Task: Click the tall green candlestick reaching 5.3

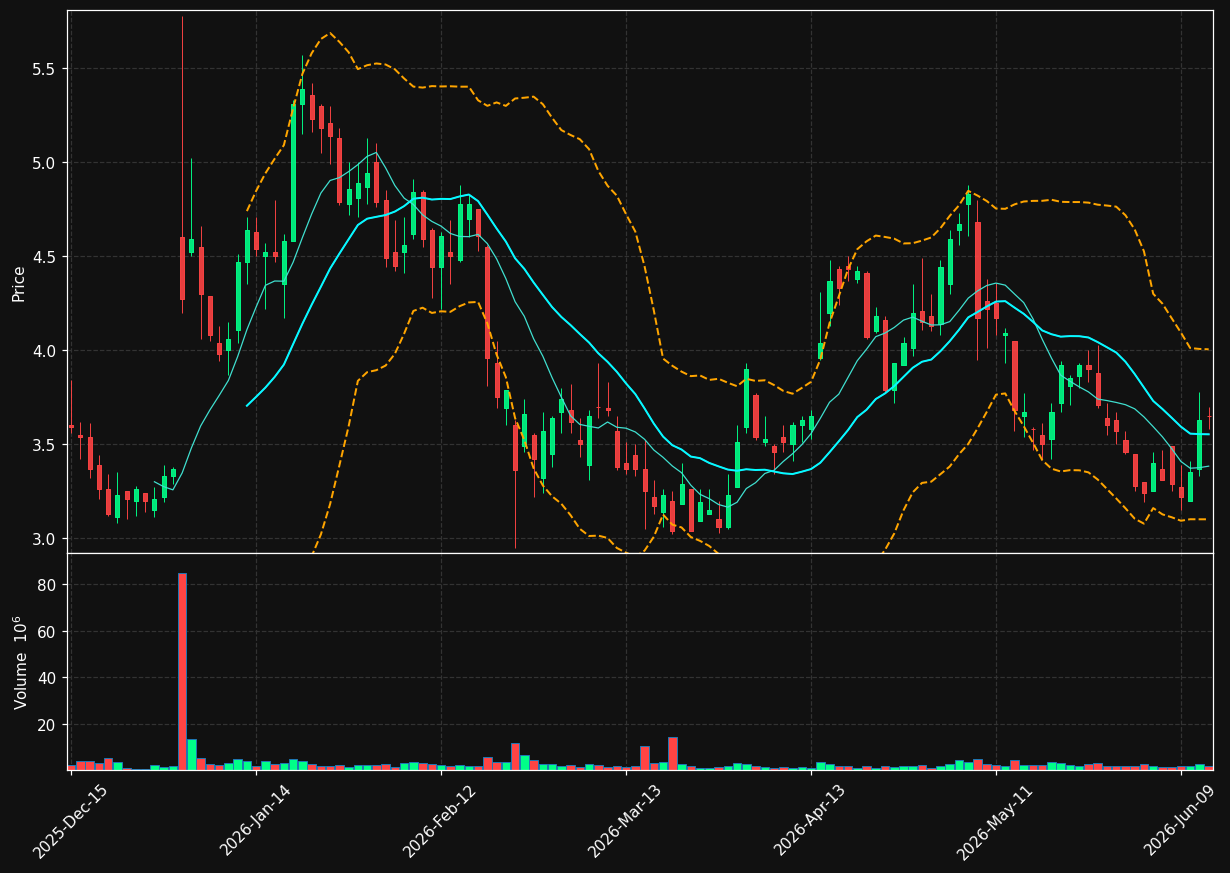Action: click(x=293, y=172)
